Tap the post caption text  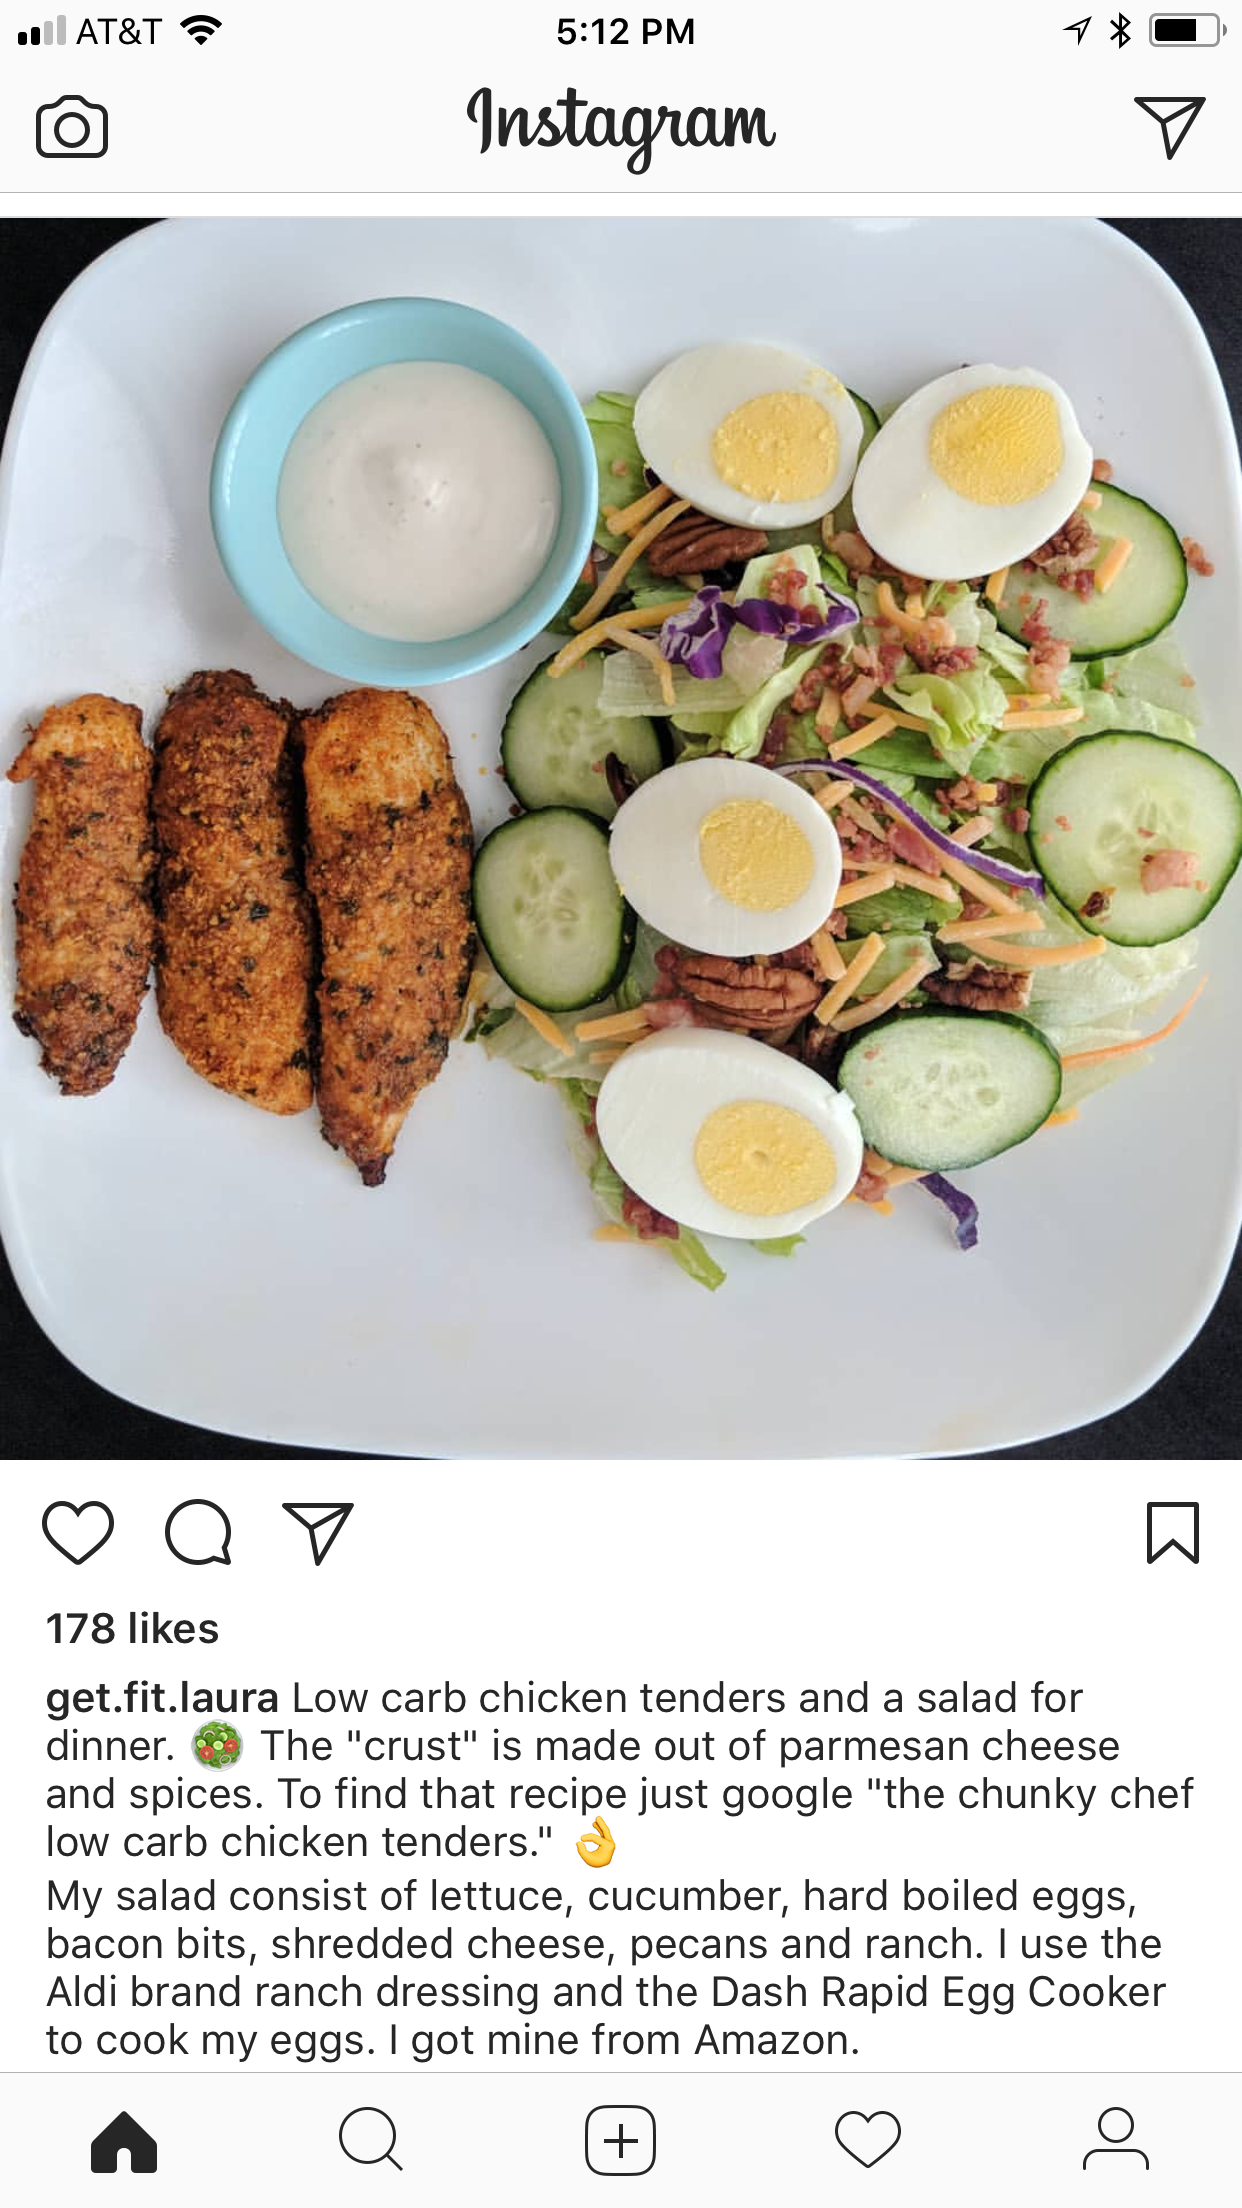620,1868
